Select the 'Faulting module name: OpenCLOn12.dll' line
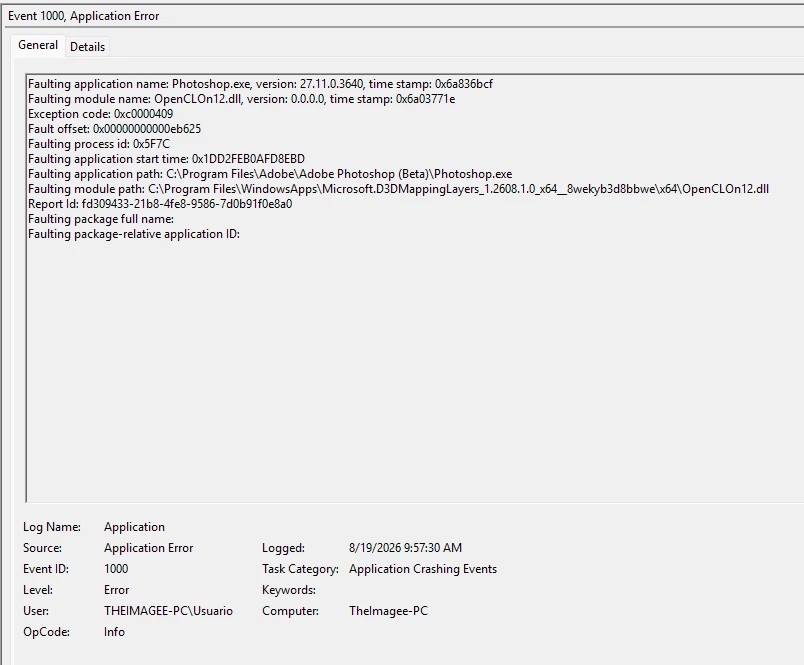This screenshot has width=804, height=665. pyautogui.click(x=242, y=99)
